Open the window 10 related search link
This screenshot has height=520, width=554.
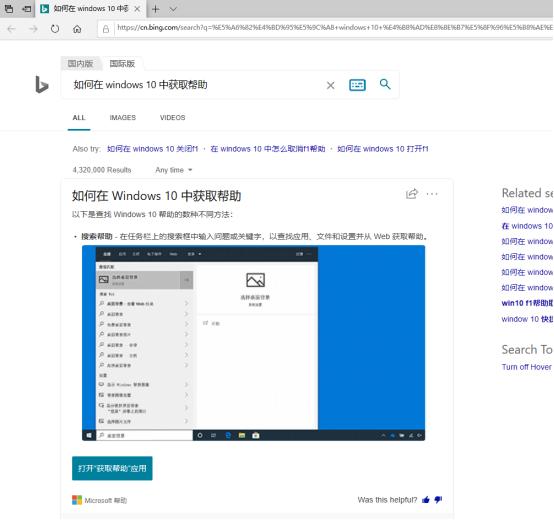pos(527,319)
